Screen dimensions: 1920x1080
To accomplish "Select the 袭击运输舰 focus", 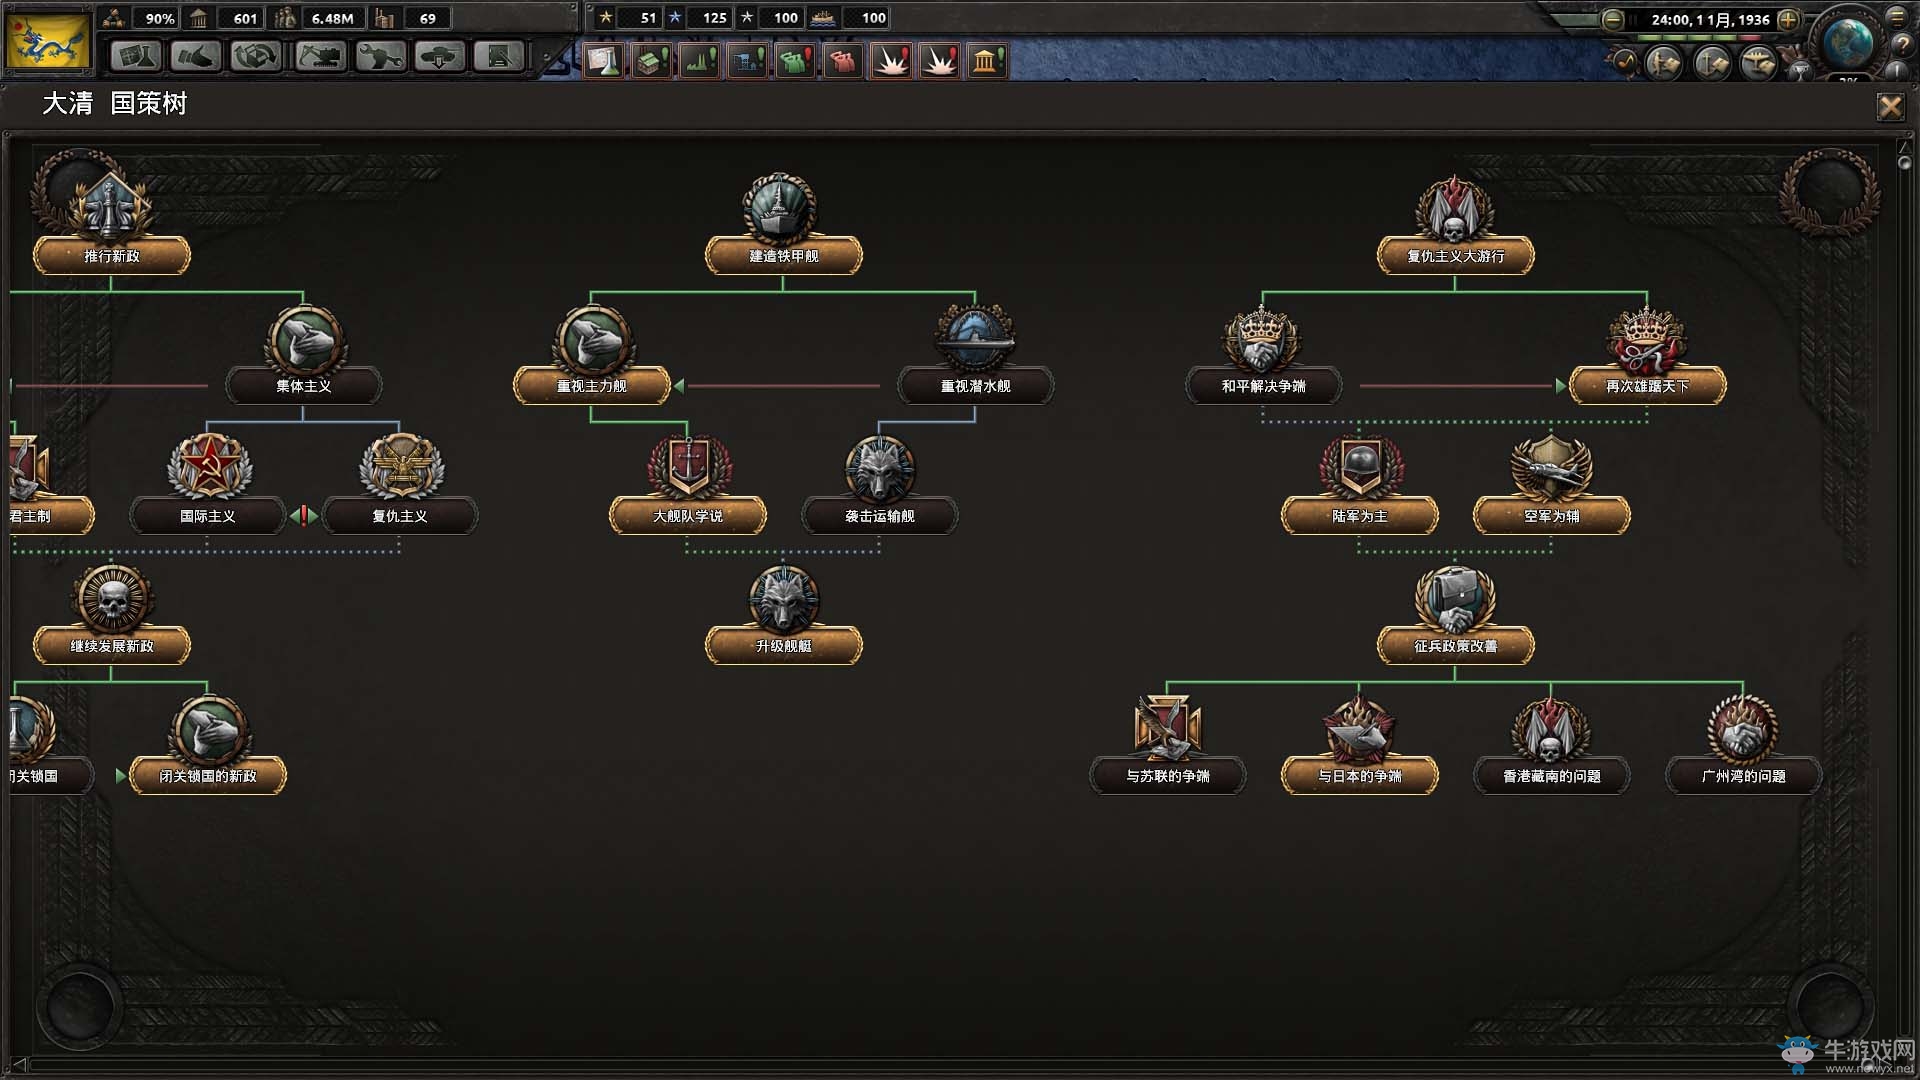I will click(880, 516).
